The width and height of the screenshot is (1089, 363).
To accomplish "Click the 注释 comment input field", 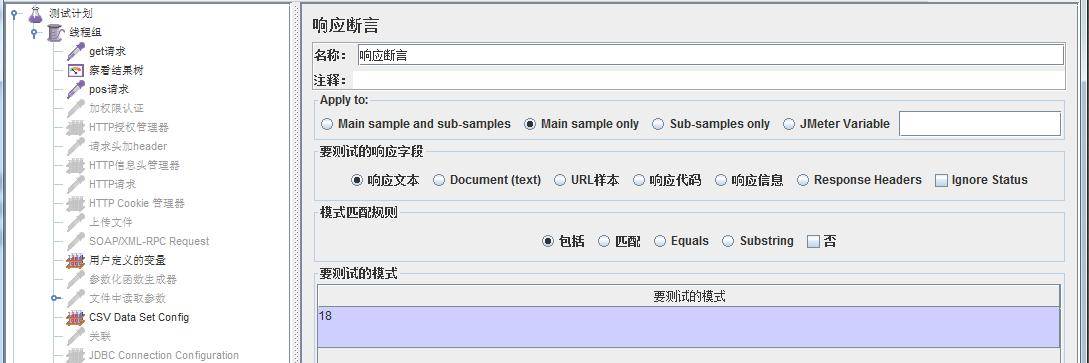I will pyautogui.click(x=708, y=80).
